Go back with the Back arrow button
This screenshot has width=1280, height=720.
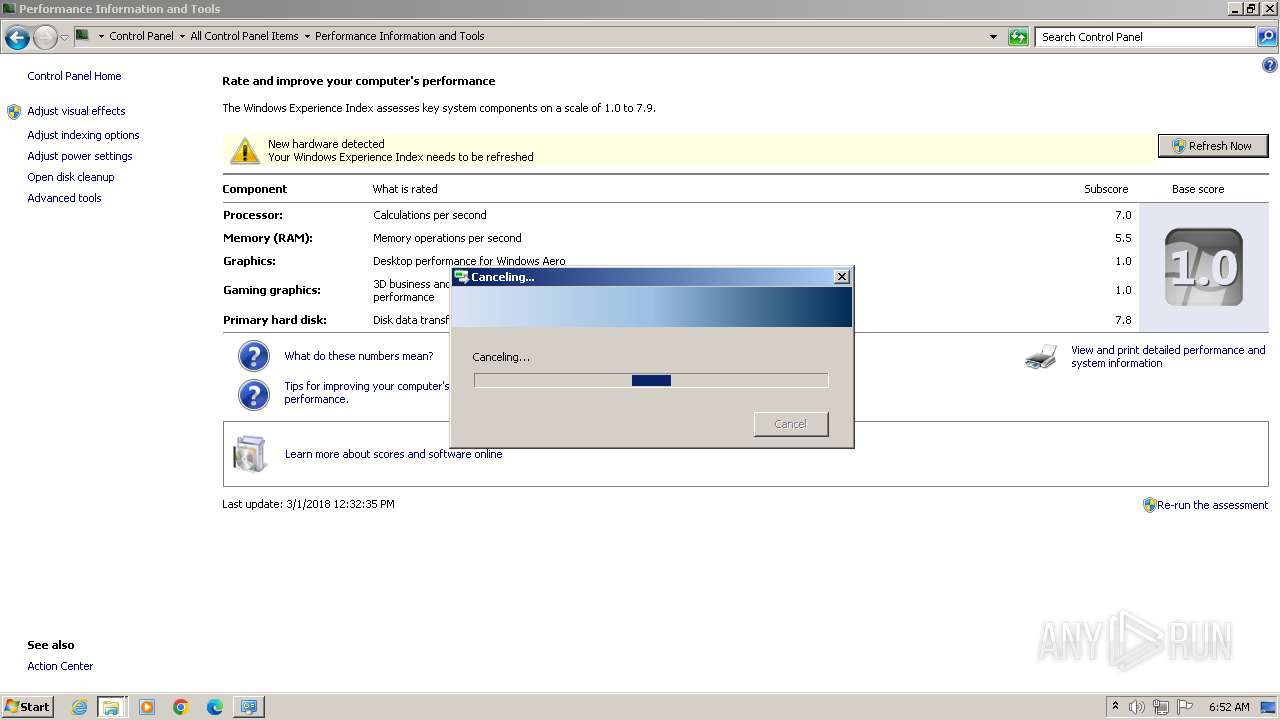(17, 38)
